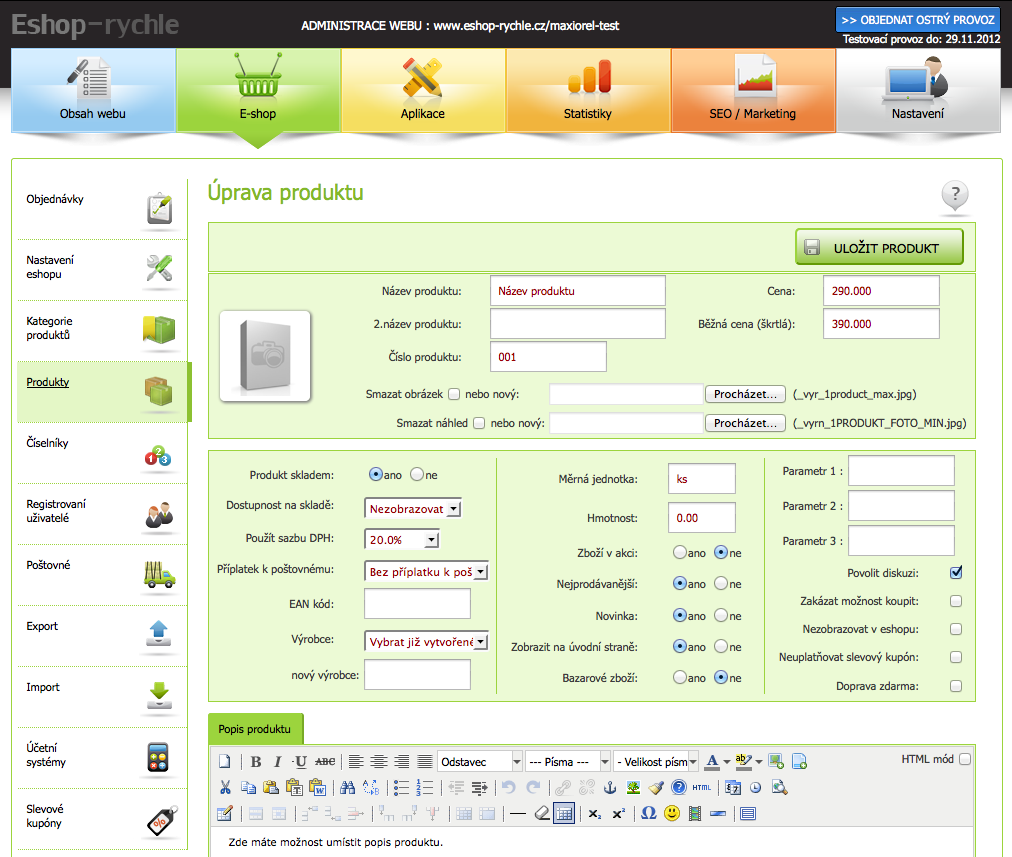Expand the Dostupnost na skladě dropdown
The image size is (1012, 857).
pos(414,509)
